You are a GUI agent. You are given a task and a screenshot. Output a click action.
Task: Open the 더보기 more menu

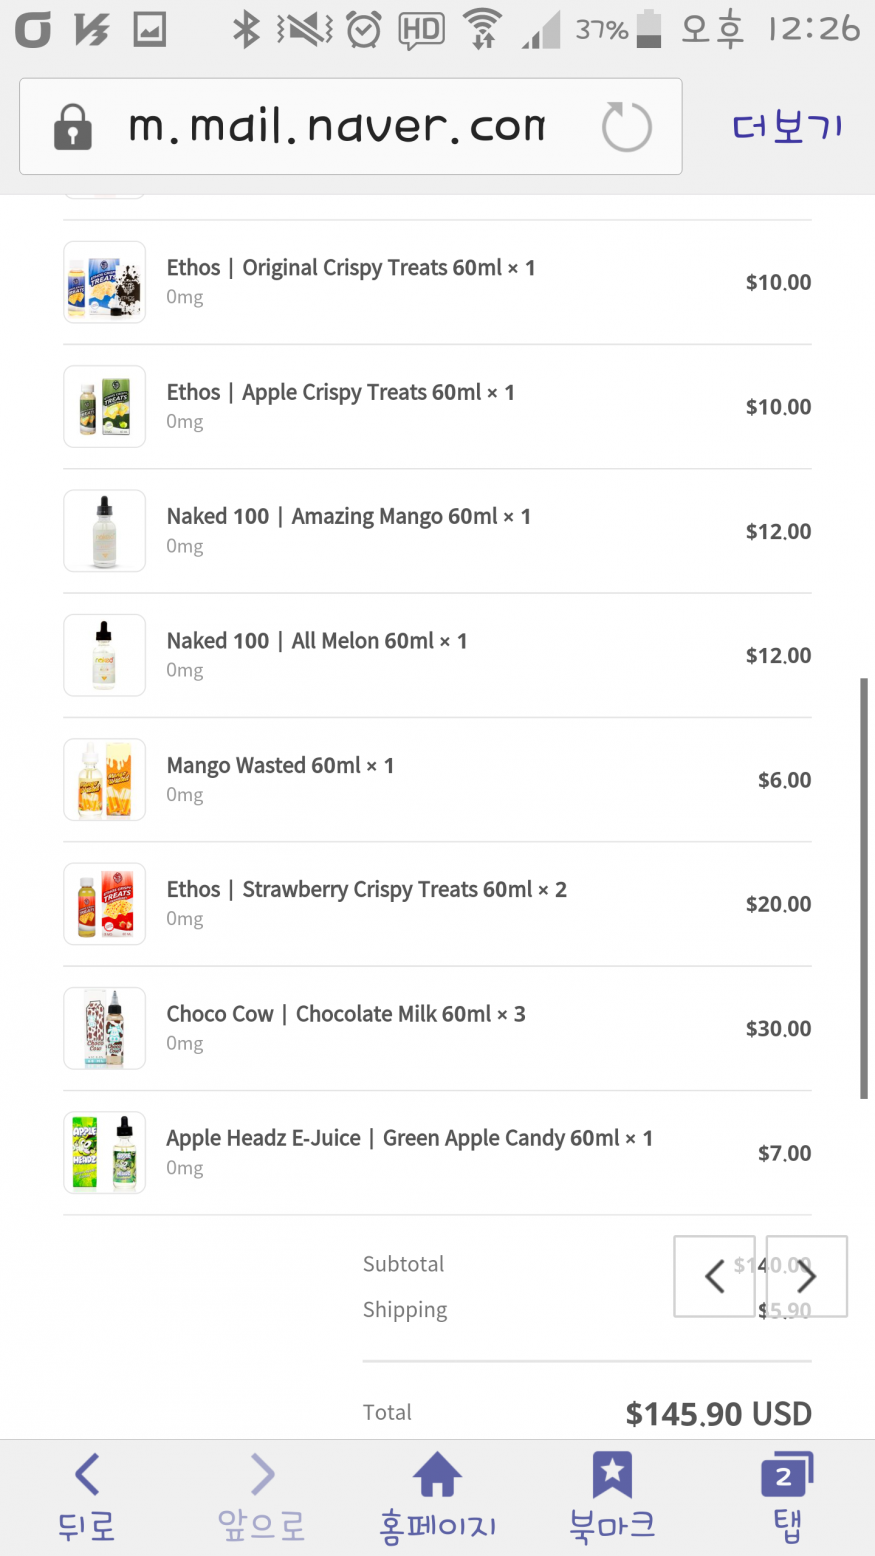(x=787, y=127)
